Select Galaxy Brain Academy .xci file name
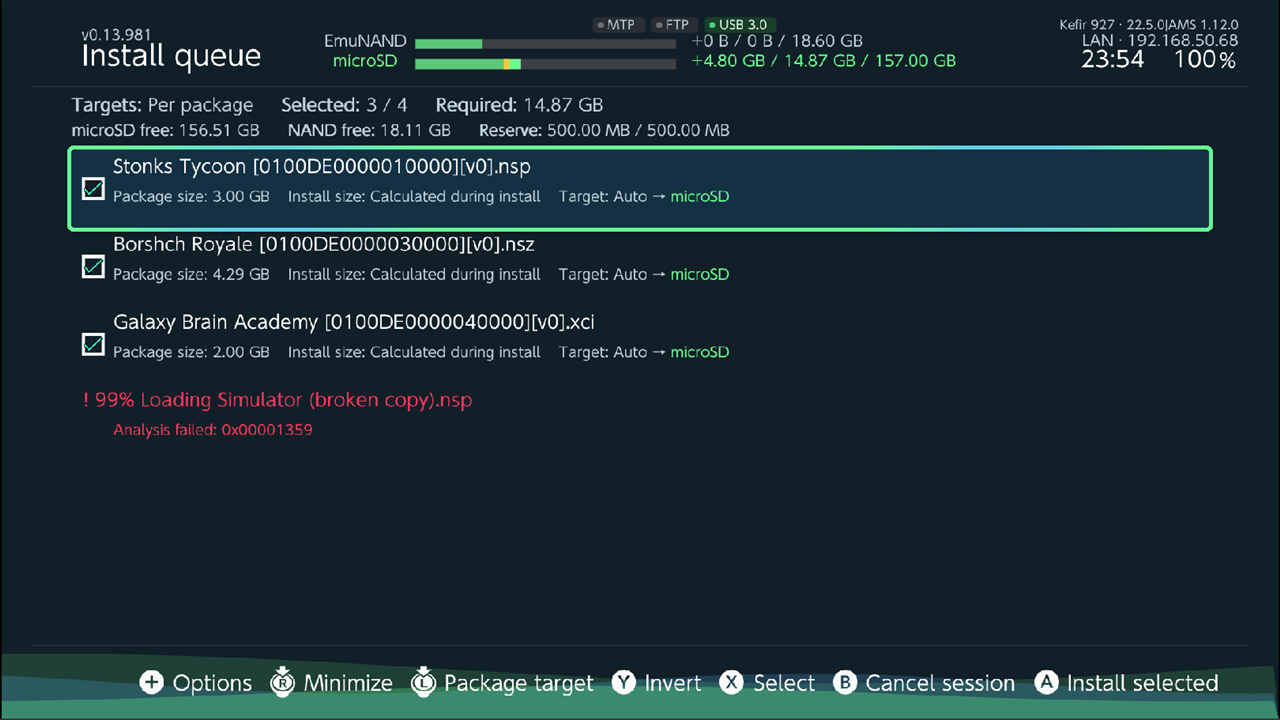Image resolution: width=1280 pixels, height=720 pixels. (354, 322)
